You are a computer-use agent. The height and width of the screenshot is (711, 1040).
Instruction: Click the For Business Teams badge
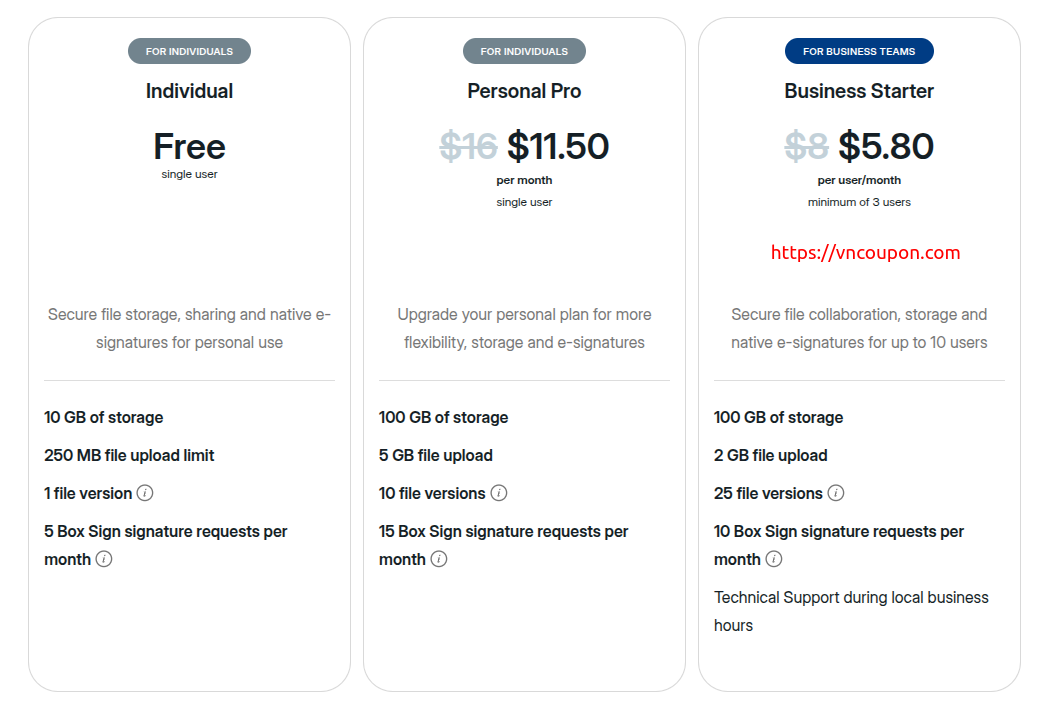pyautogui.click(x=859, y=51)
